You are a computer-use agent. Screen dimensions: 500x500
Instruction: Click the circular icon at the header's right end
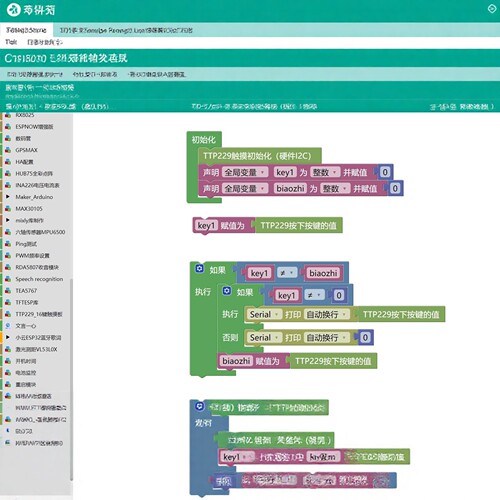[x=492, y=9]
